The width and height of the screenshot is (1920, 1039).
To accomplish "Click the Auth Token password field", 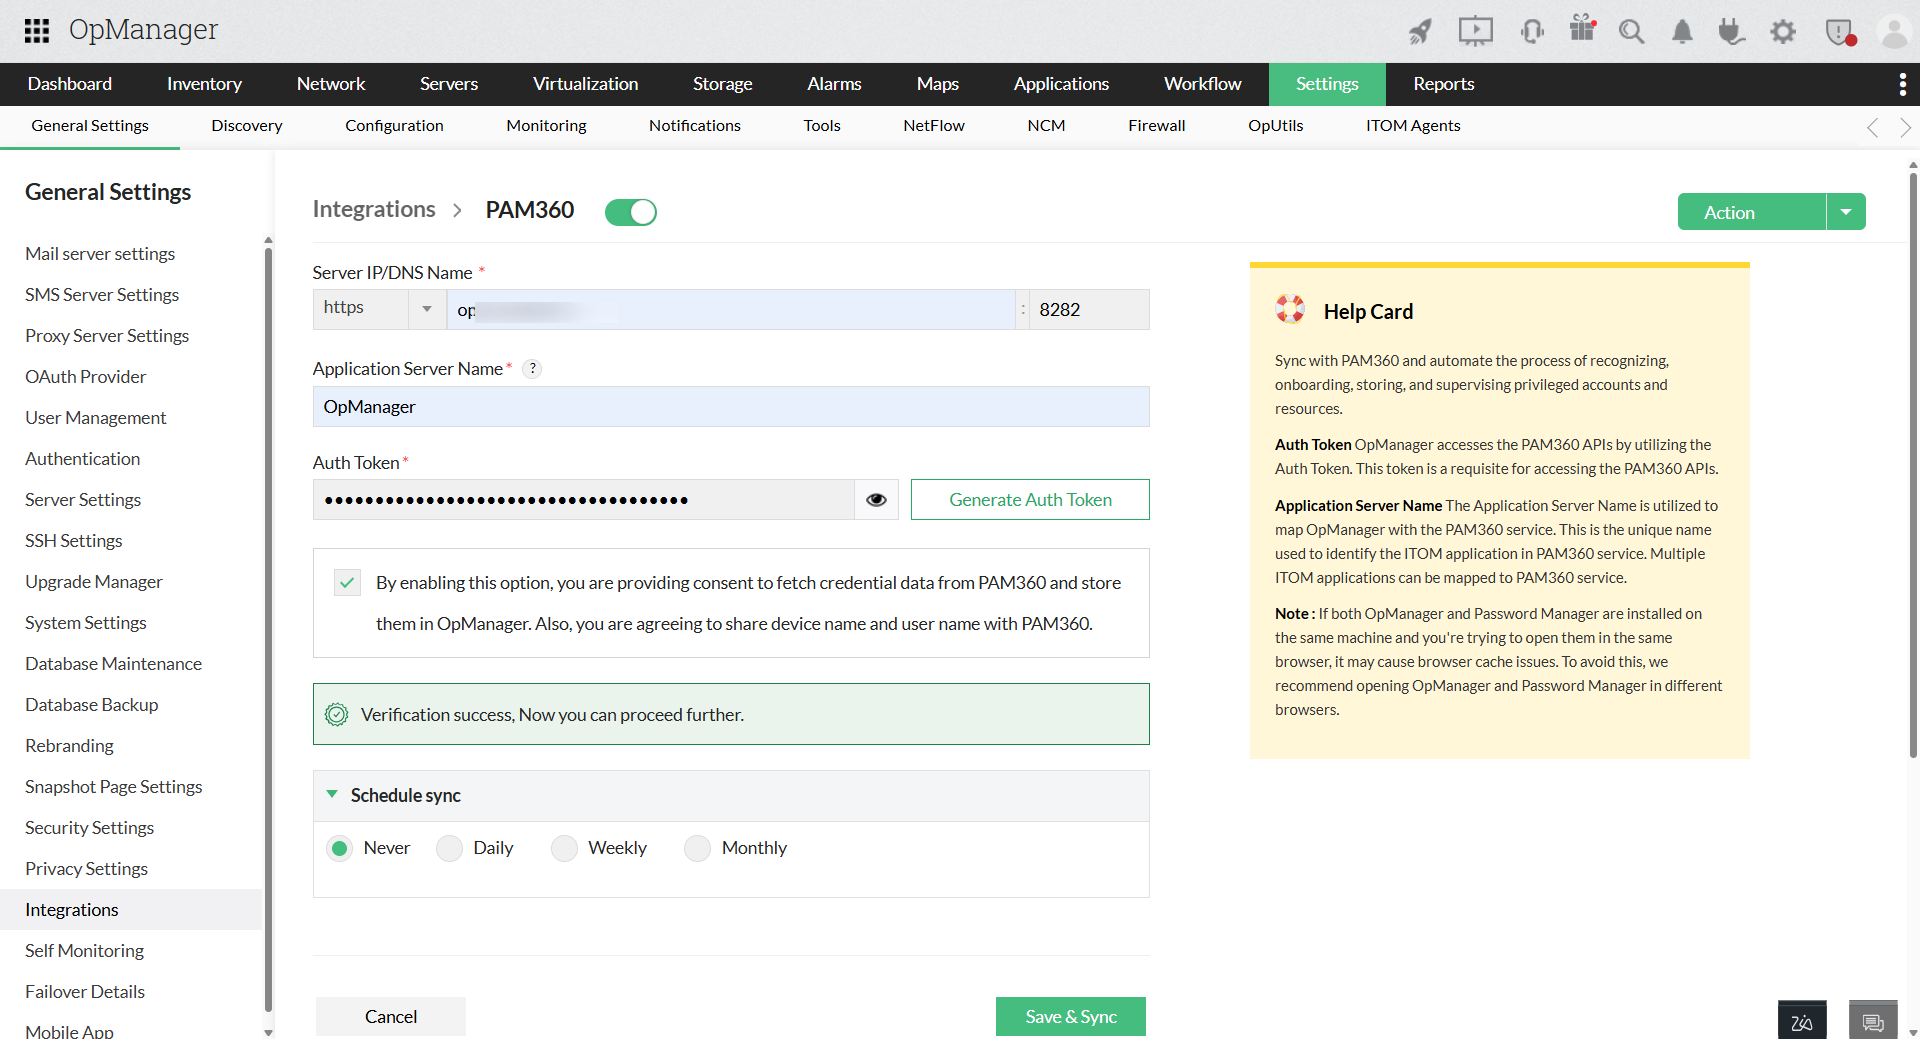I will tap(584, 500).
